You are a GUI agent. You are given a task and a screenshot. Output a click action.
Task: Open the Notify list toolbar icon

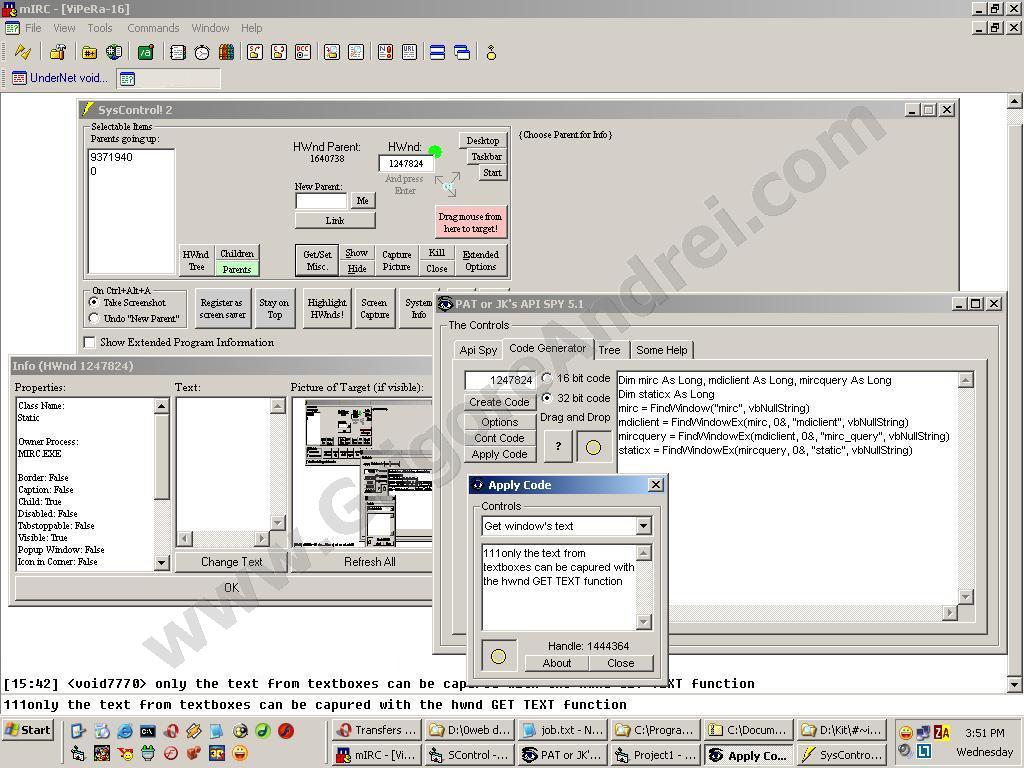[x=385, y=52]
